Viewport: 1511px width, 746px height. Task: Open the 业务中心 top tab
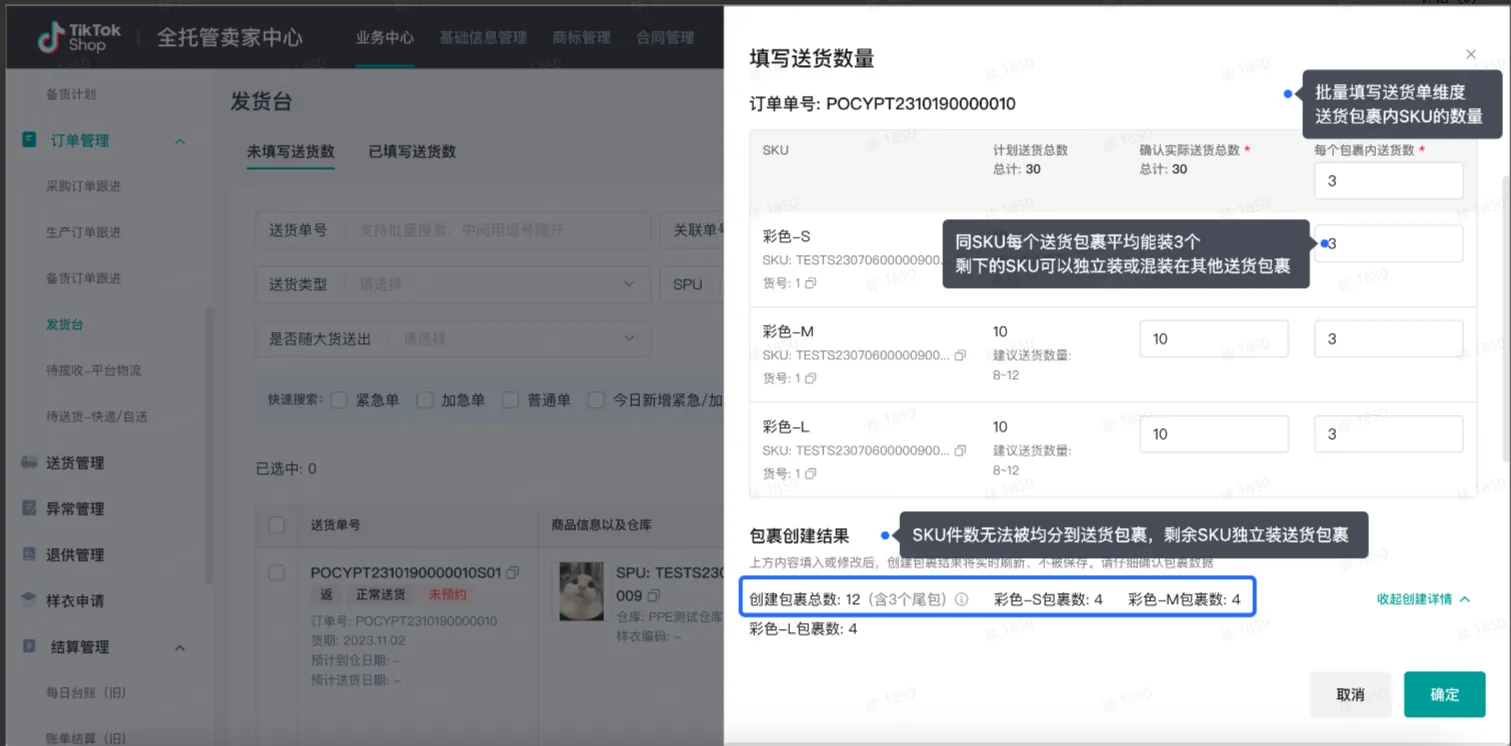(x=385, y=38)
